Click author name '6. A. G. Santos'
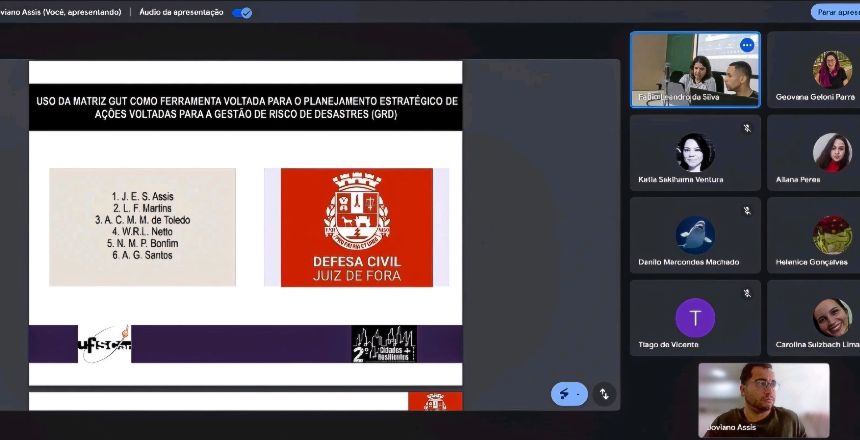This screenshot has width=860, height=440. [x=143, y=255]
